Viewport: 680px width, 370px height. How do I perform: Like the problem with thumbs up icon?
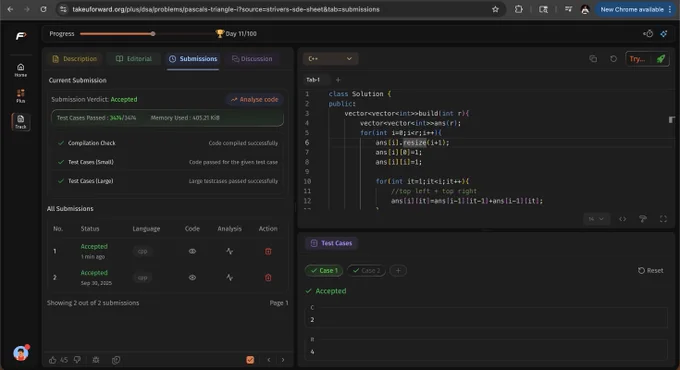(x=52, y=360)
